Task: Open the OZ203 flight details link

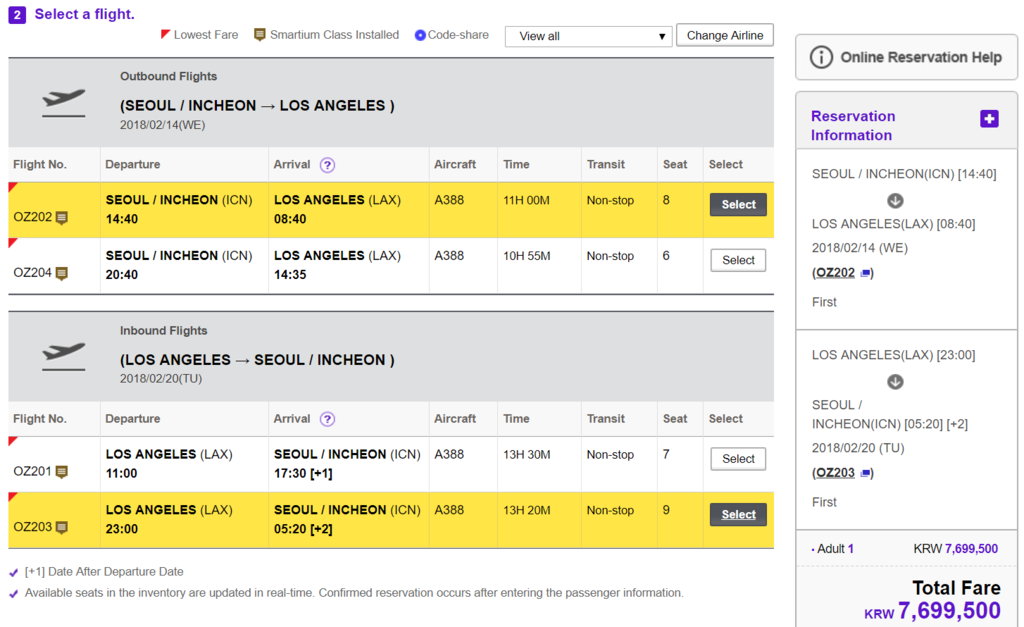Action: pos(835,472)
